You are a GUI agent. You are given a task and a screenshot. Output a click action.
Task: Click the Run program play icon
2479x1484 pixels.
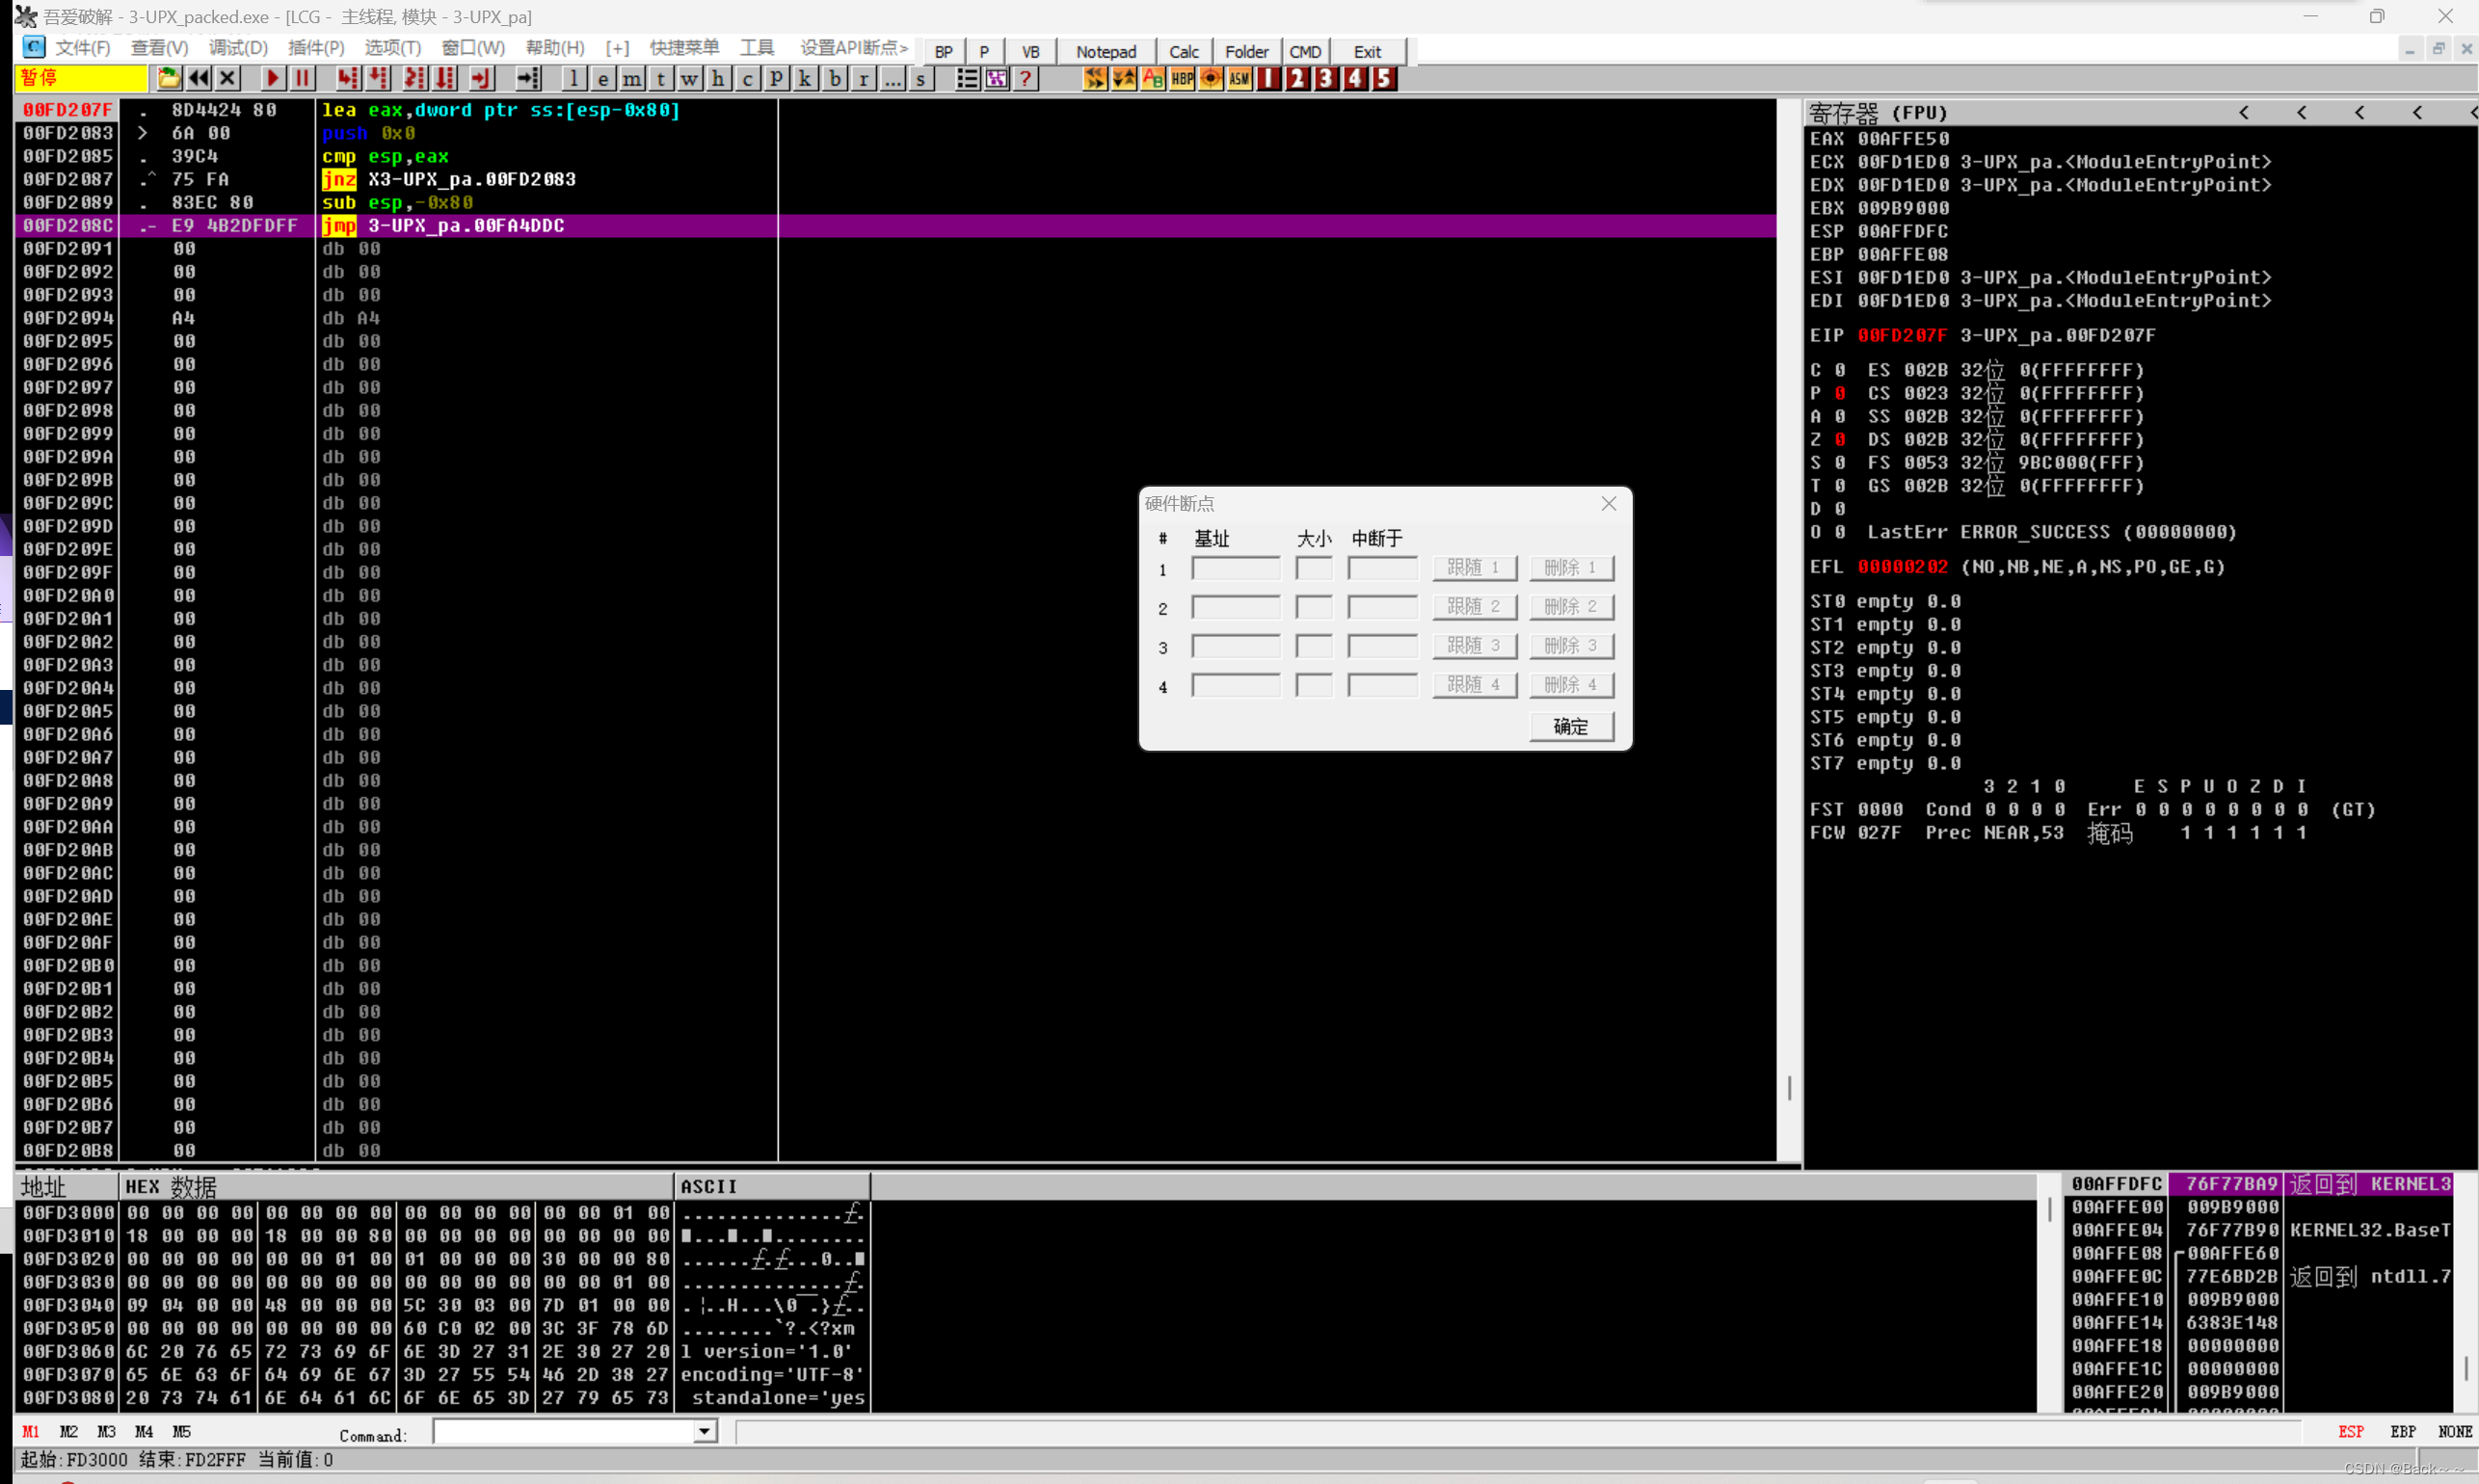[x=272, y=78]
